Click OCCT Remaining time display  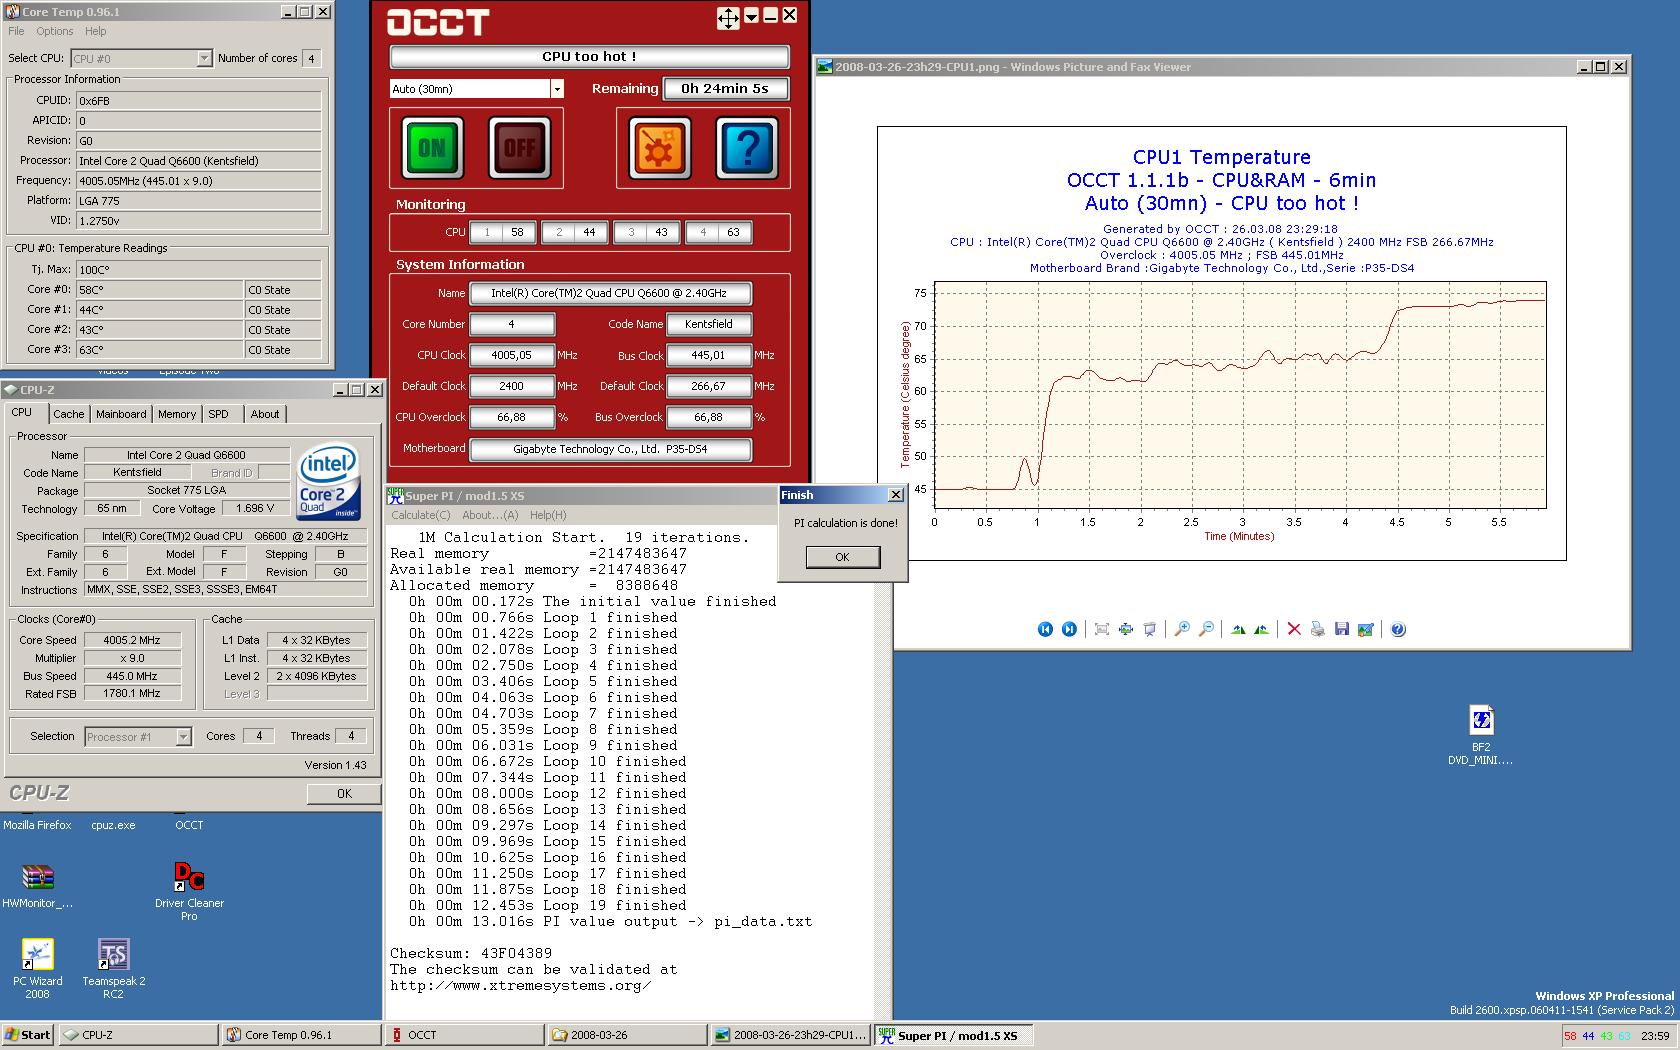725,88
